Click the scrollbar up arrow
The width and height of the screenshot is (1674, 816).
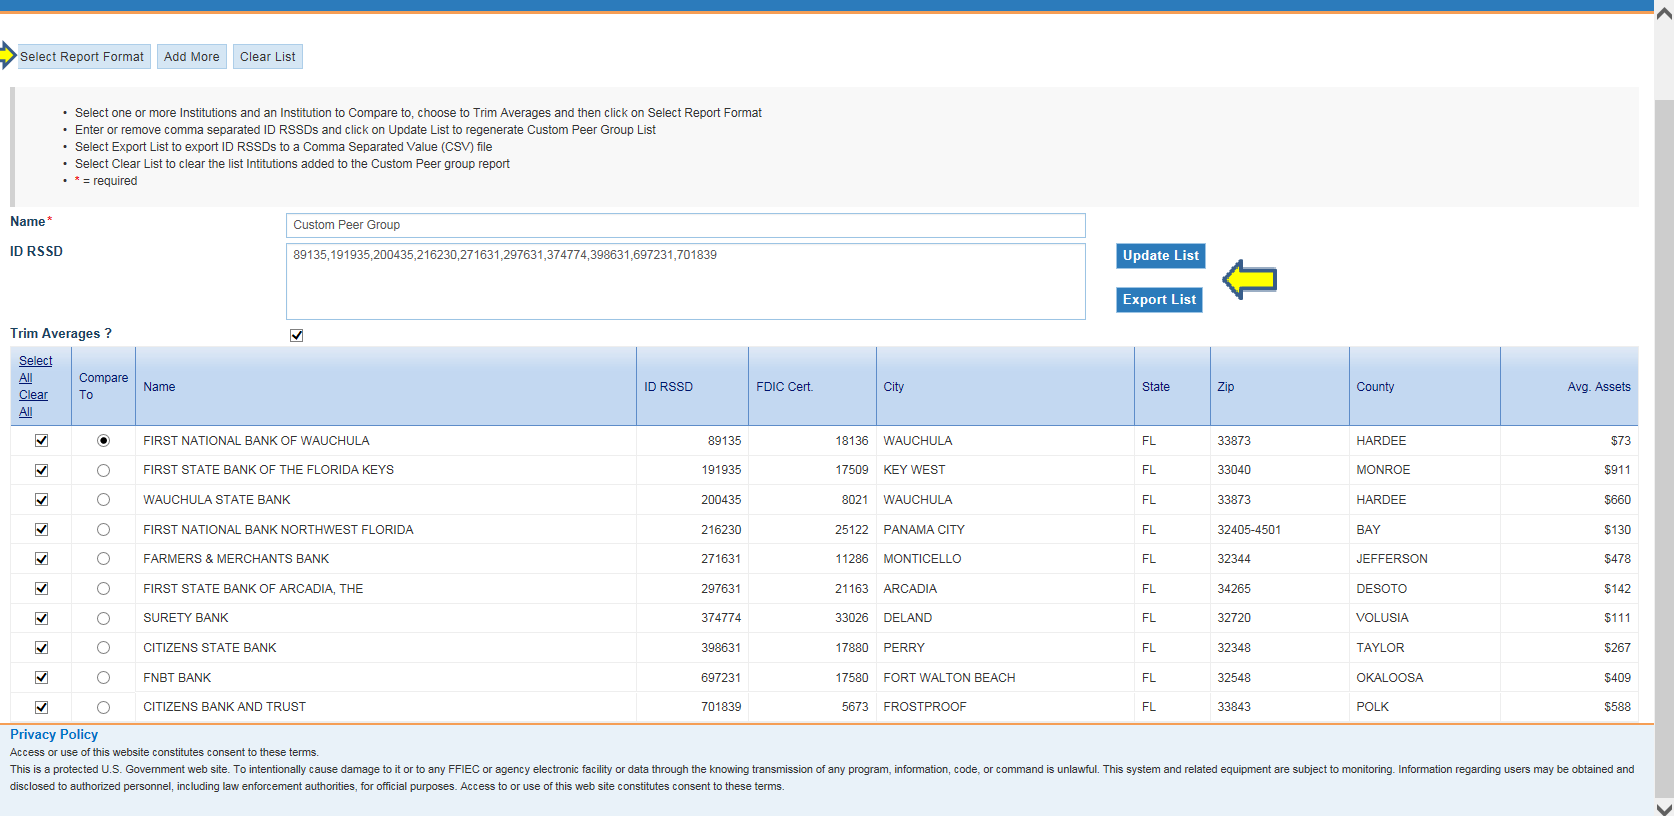click(1664, 14)
